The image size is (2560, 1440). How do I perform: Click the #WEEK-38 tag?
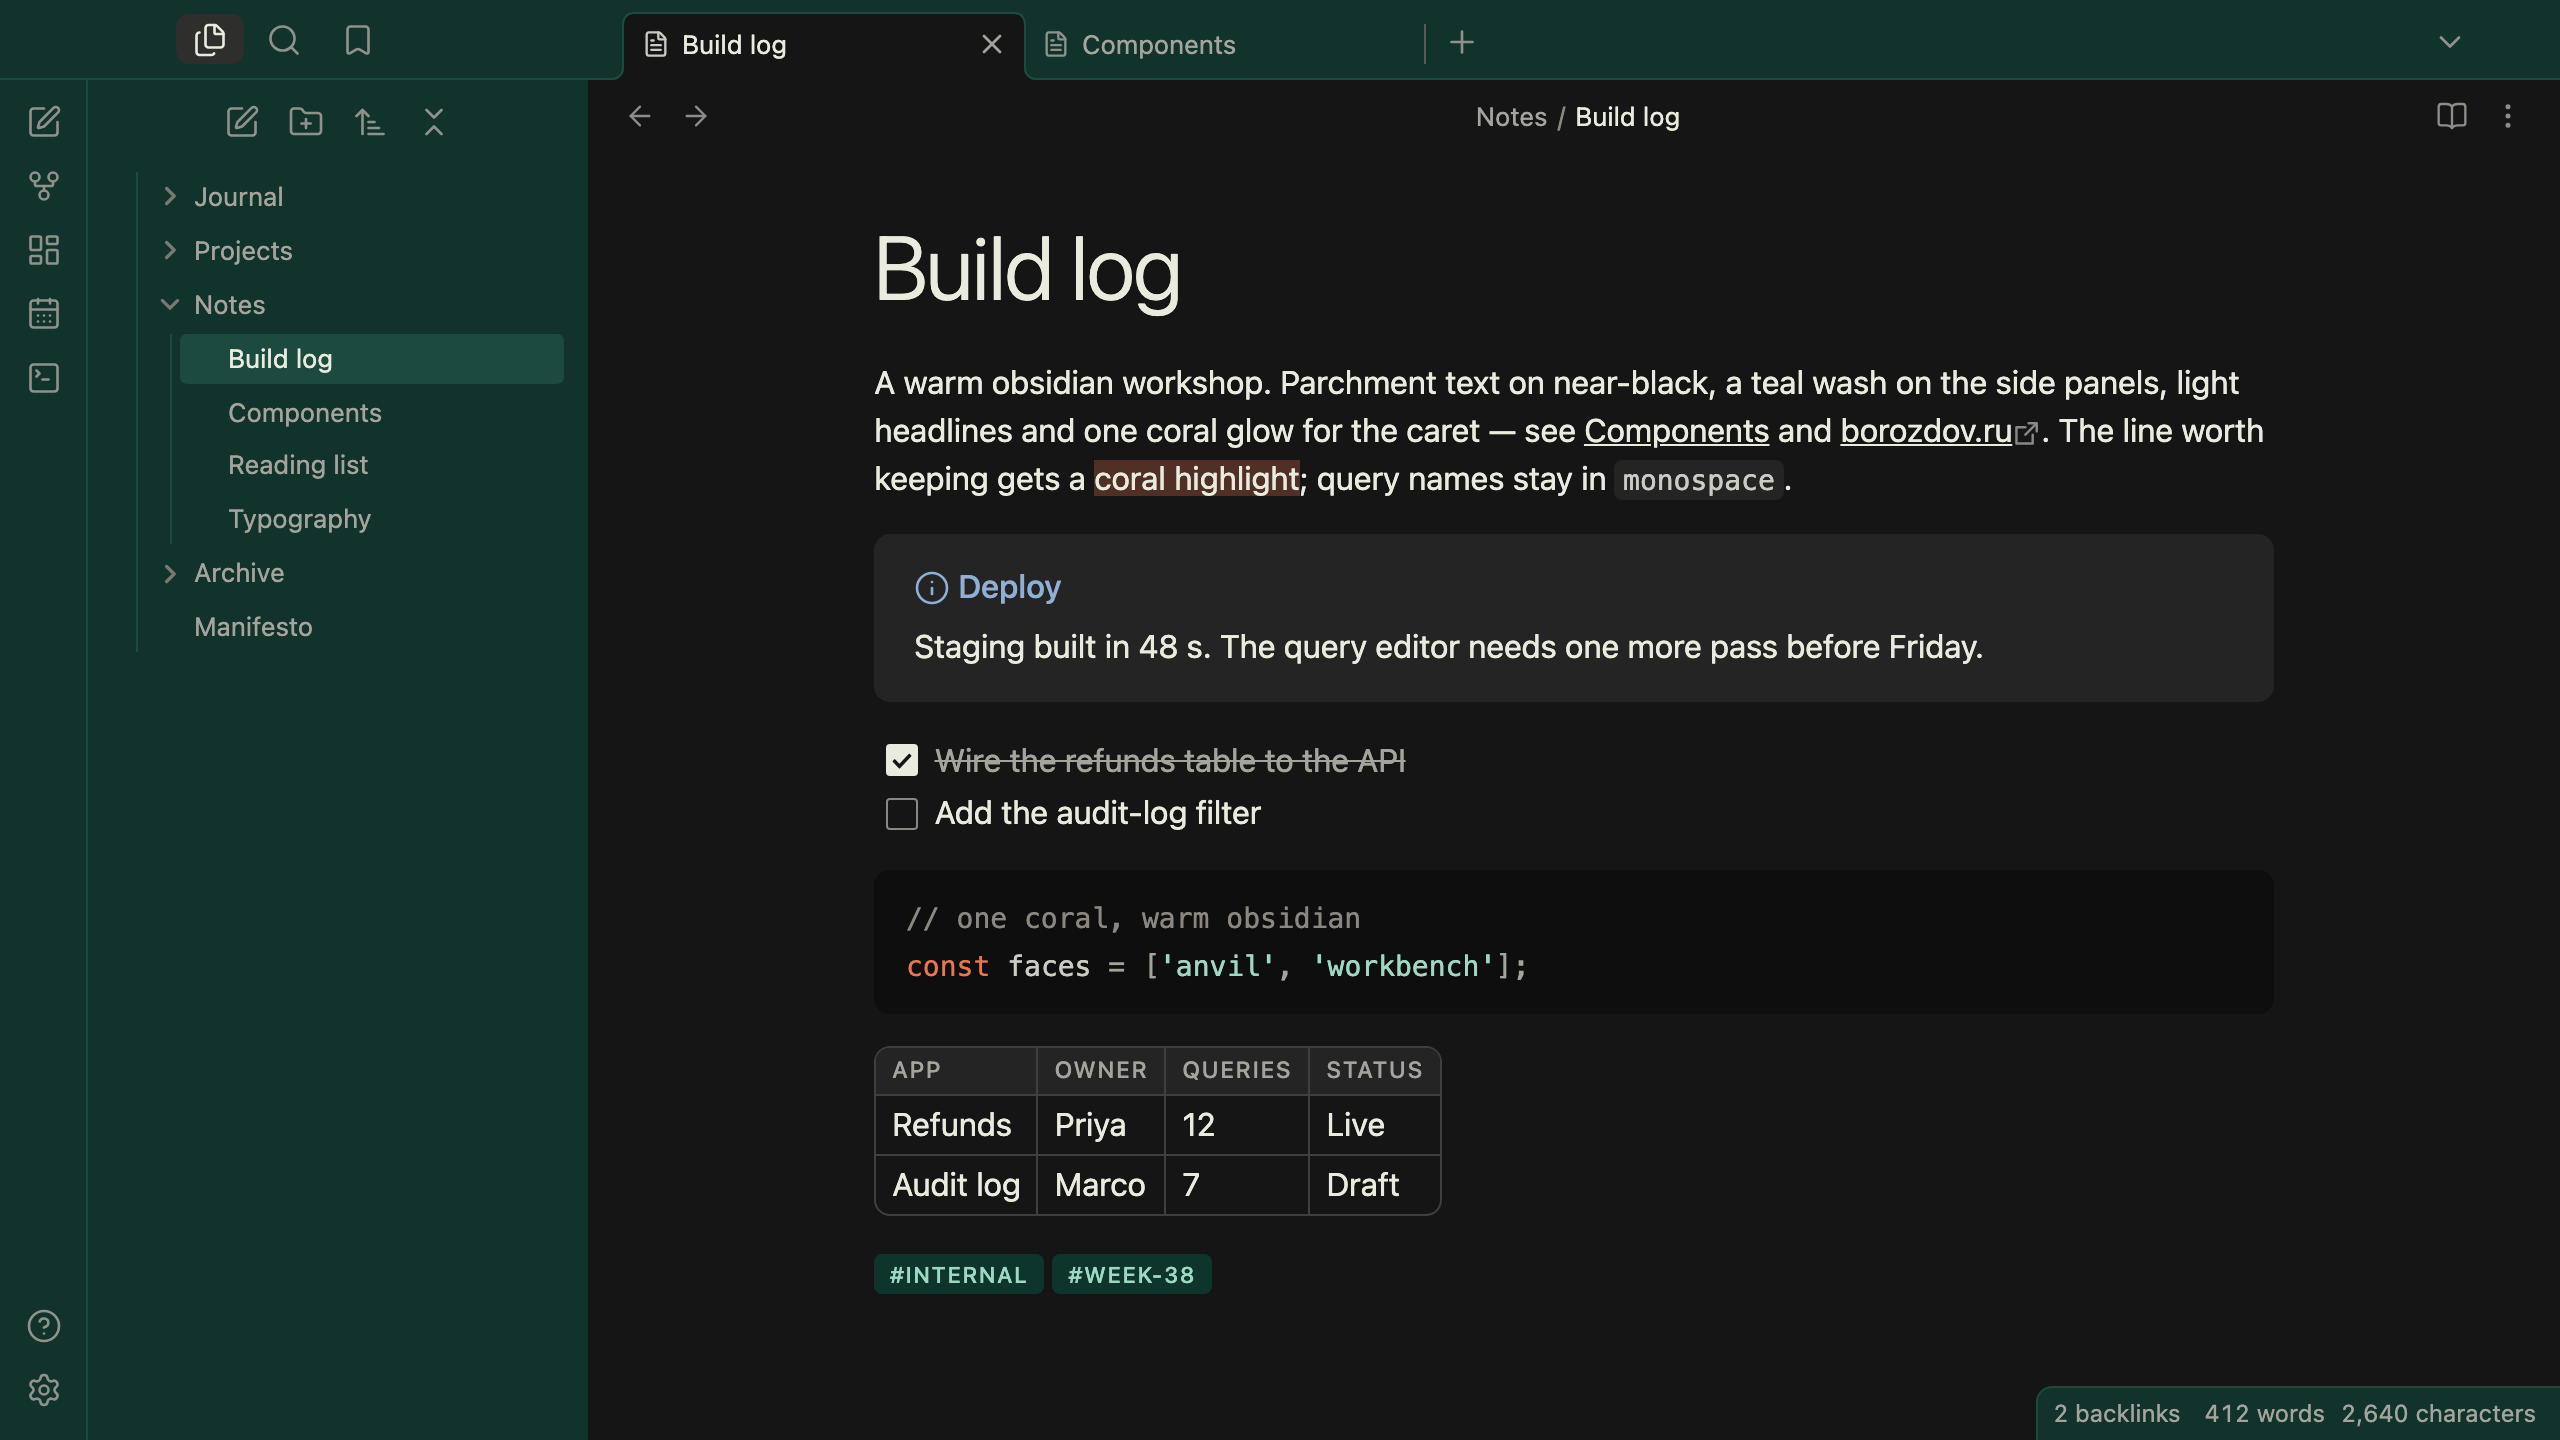(1131, 1274)
